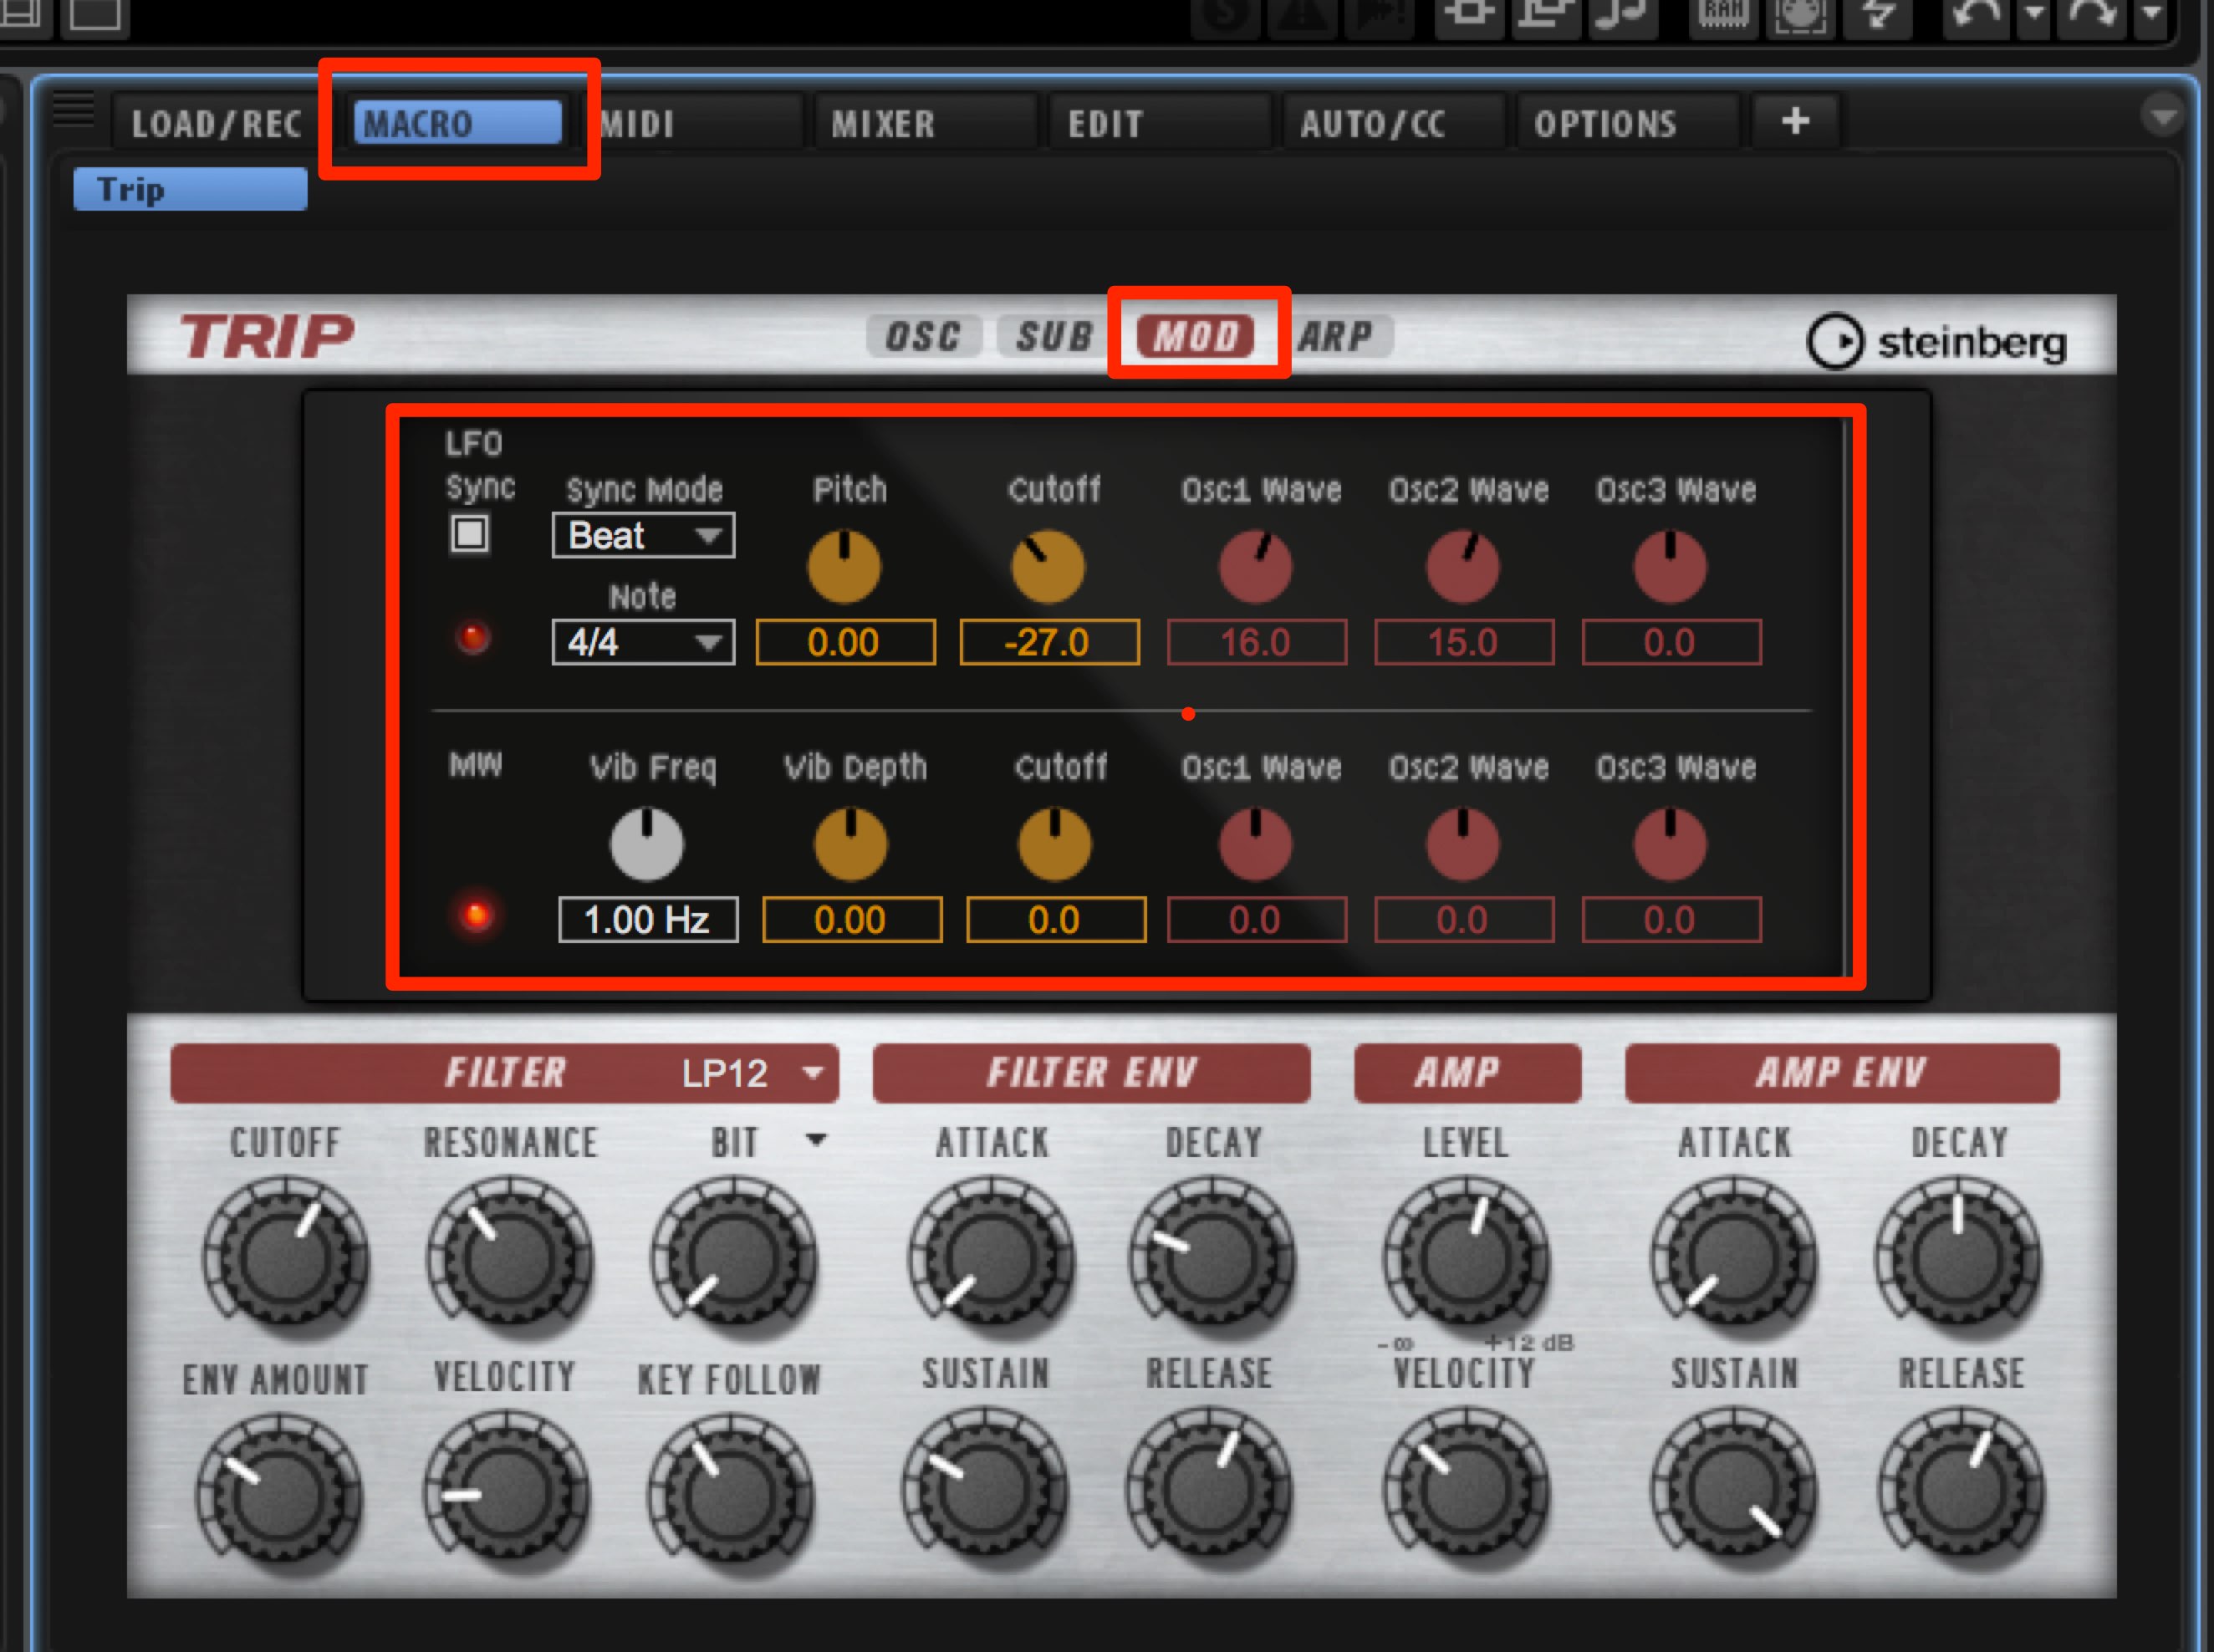Expand the round arrow menu right of the tabs

(x=2163, y=116)
